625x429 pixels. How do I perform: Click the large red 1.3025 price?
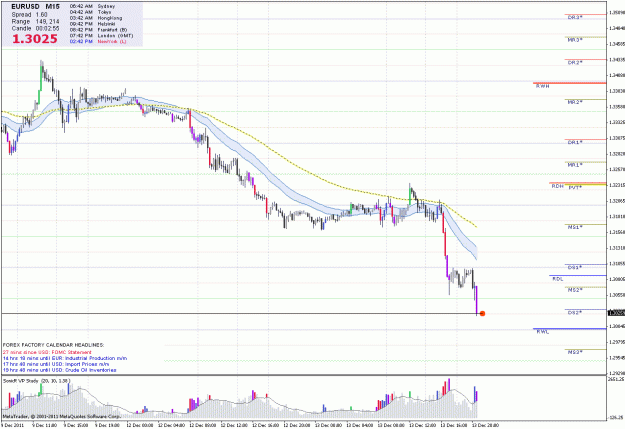(35, 39)
